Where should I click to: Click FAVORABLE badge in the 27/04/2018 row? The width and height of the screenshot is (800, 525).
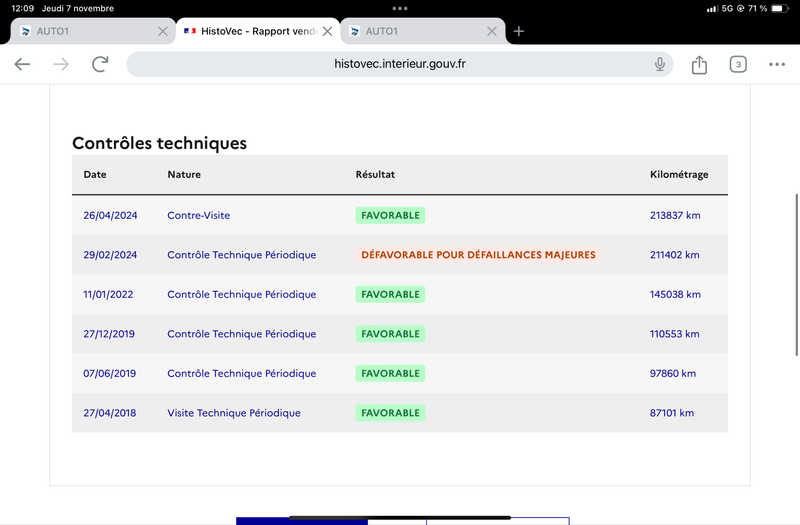(390, 413)
